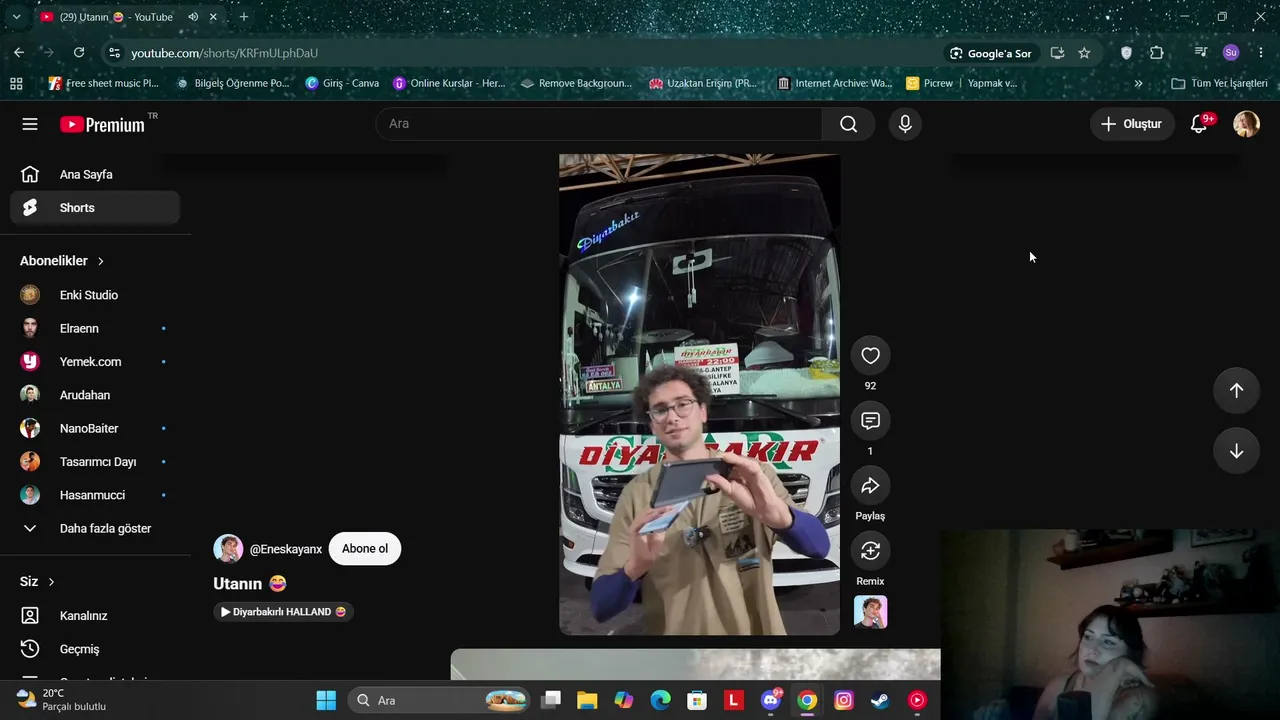Reload the current page
This screenshot has height=720, width=1280.
(x=79, y=53)
